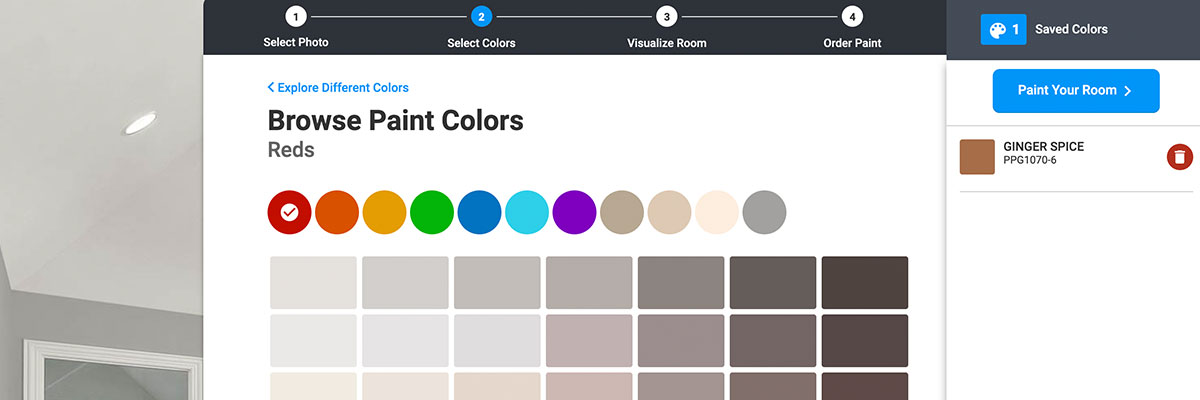This screenshot has height=400, width=1200.
Task: Go back via Explore Different Colors
Action: pyautogui.click(x=338, y=88)
